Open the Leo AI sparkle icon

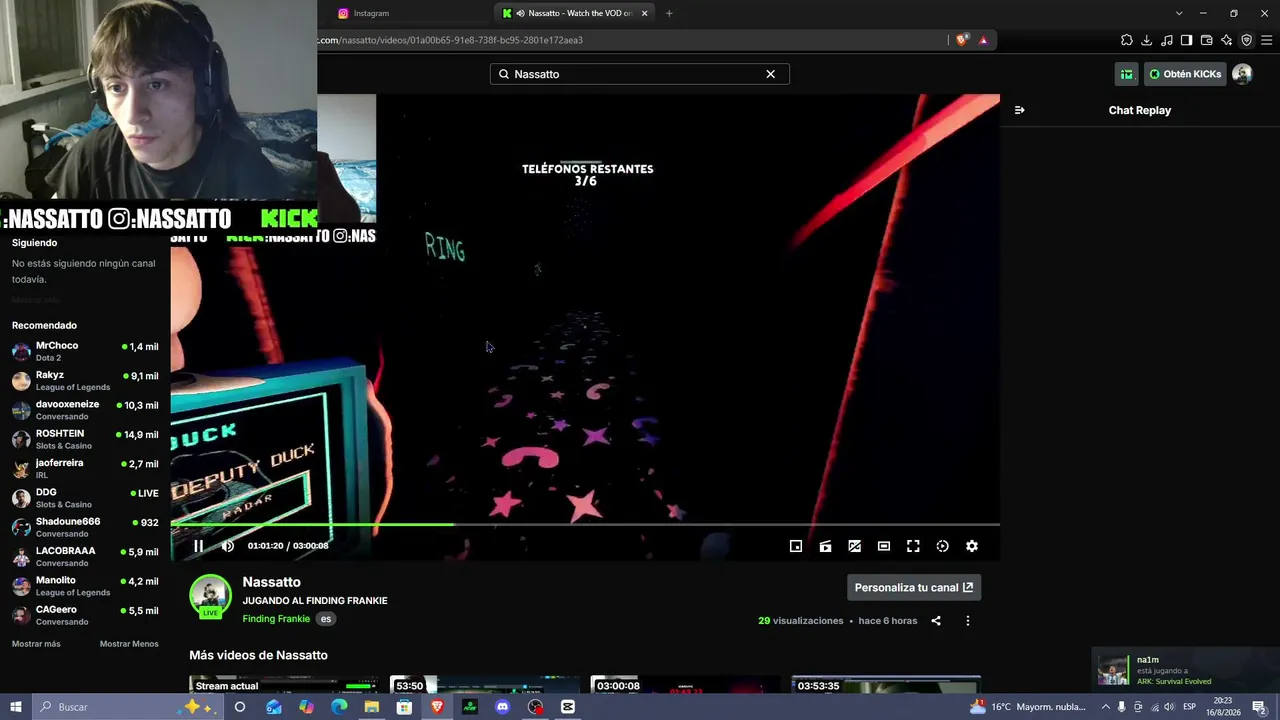(x=1226, y=40)
